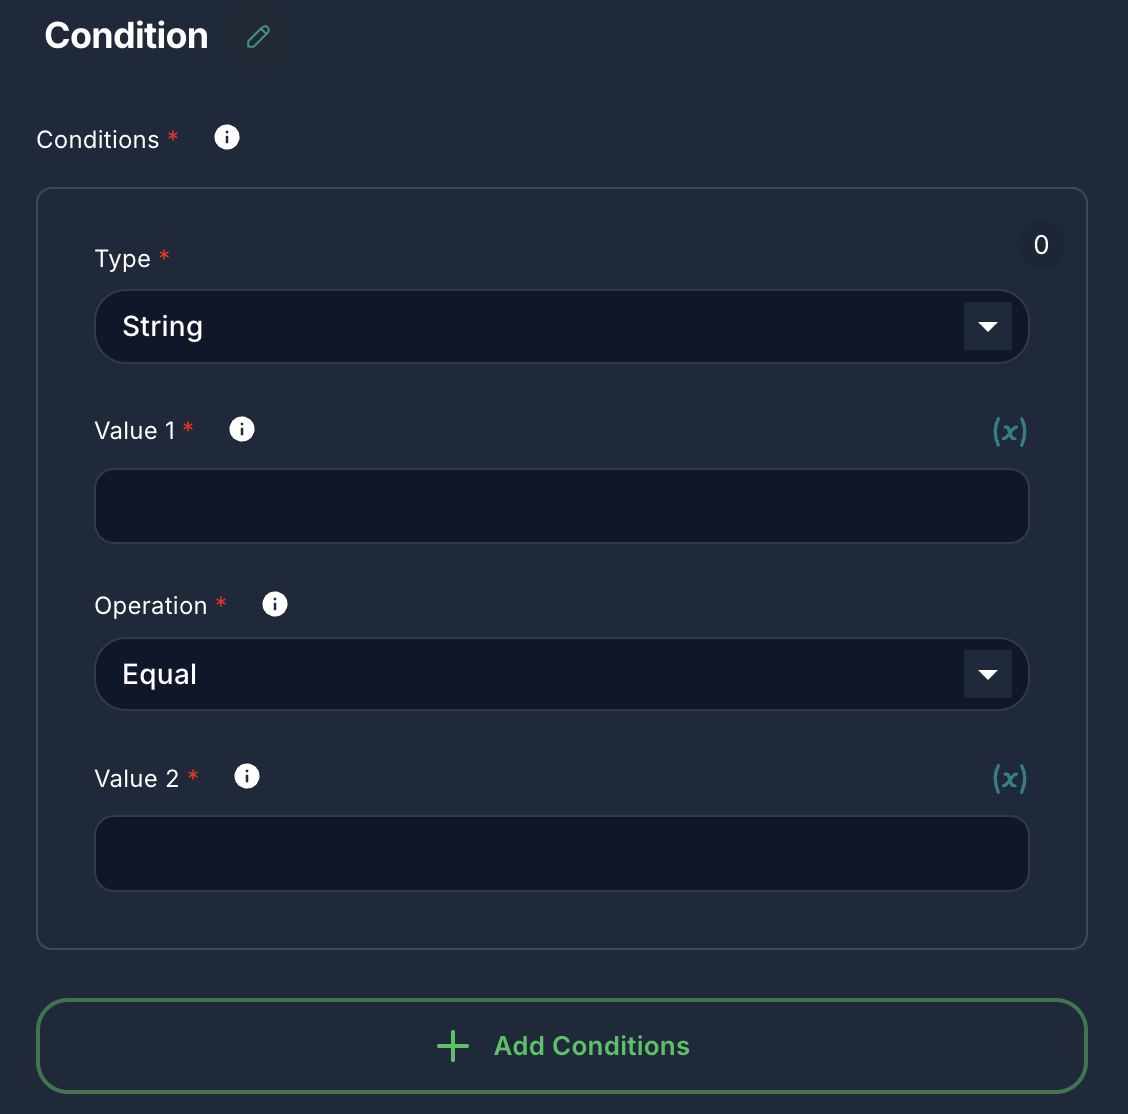1128x1114 pixels.
Task: Select the condition item badge labeled 0
Action: (1041, 244)
